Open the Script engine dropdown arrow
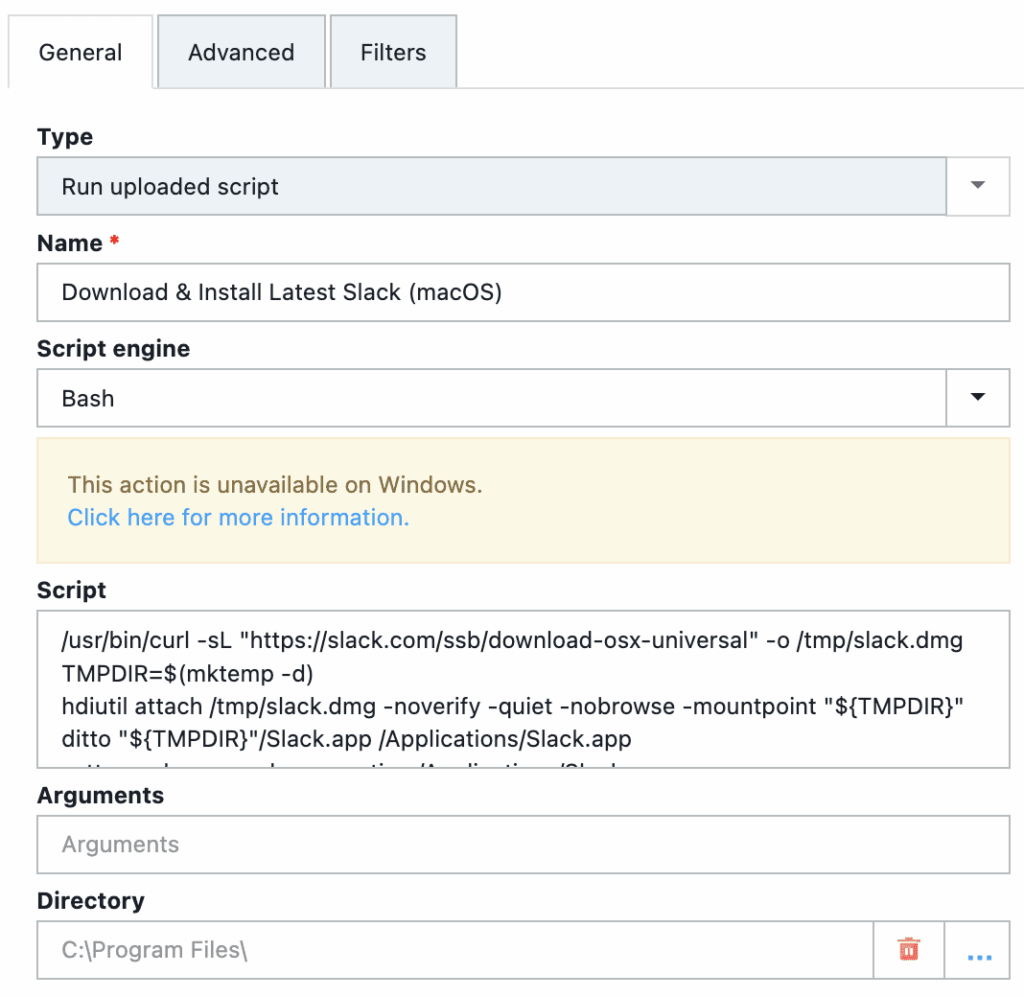Image resolution: width=1024 pixels, height=997 pixels. (978, 398)
